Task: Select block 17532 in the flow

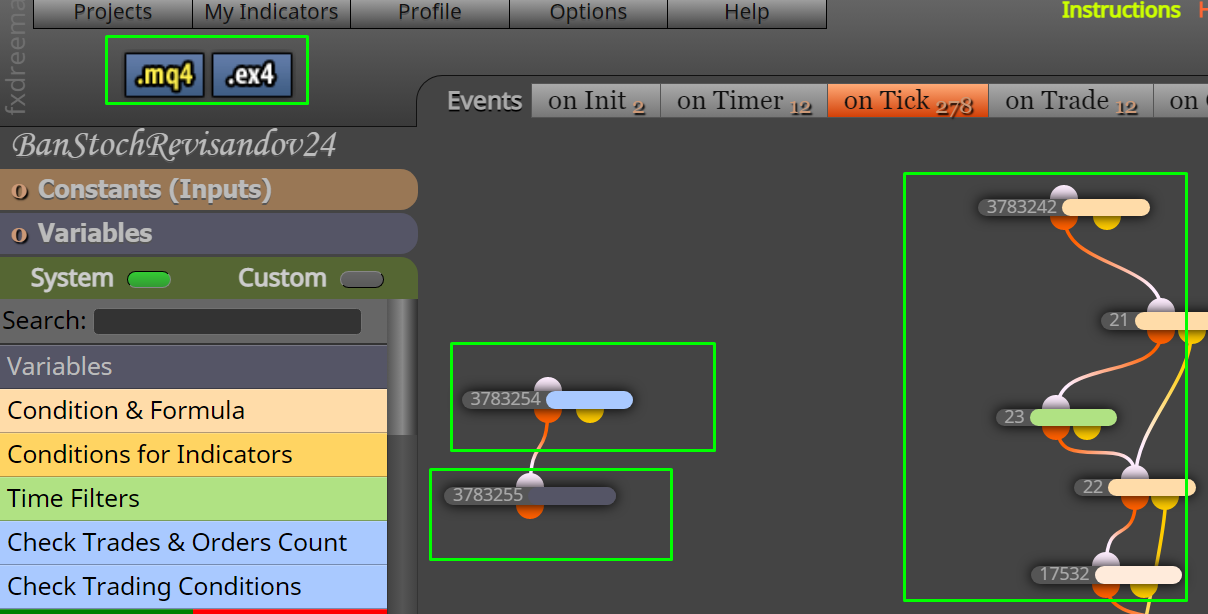Action: [x=1106, y=575]
